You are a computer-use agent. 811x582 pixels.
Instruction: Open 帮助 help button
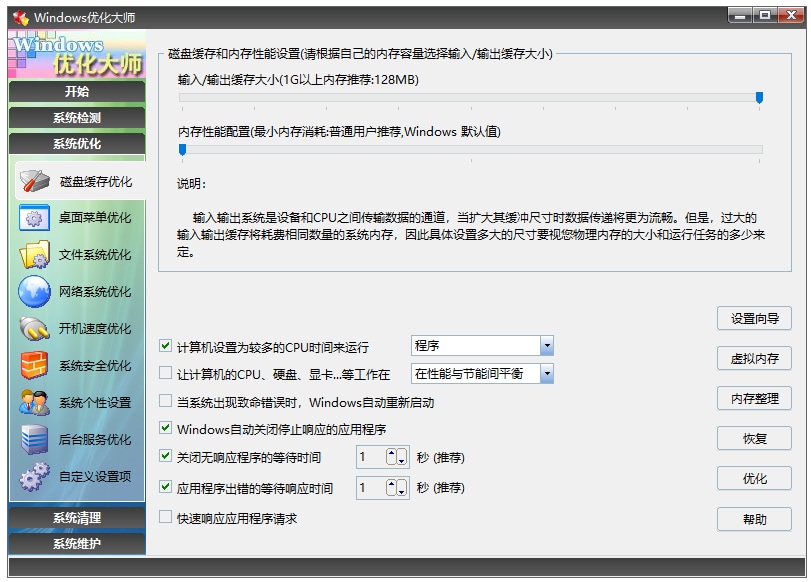pyautogui.click(x=754, y=519)
